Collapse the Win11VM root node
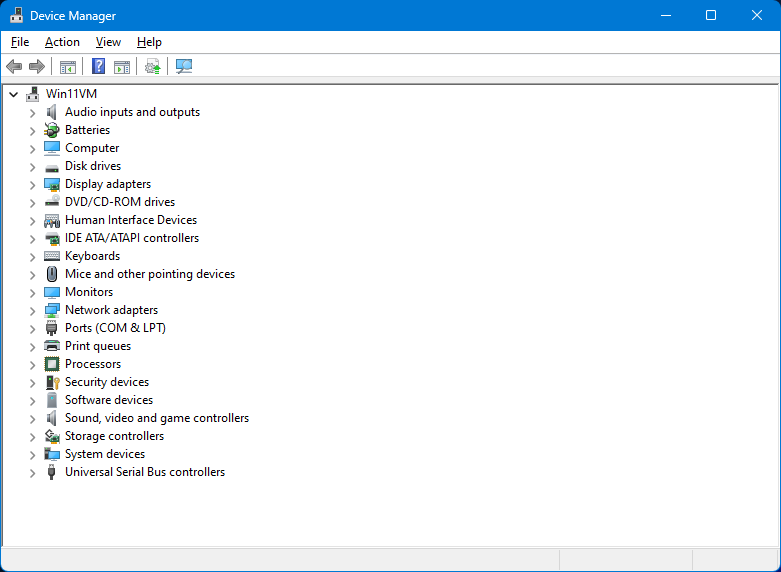Screen dimensions: 781x572 (14, 94)
